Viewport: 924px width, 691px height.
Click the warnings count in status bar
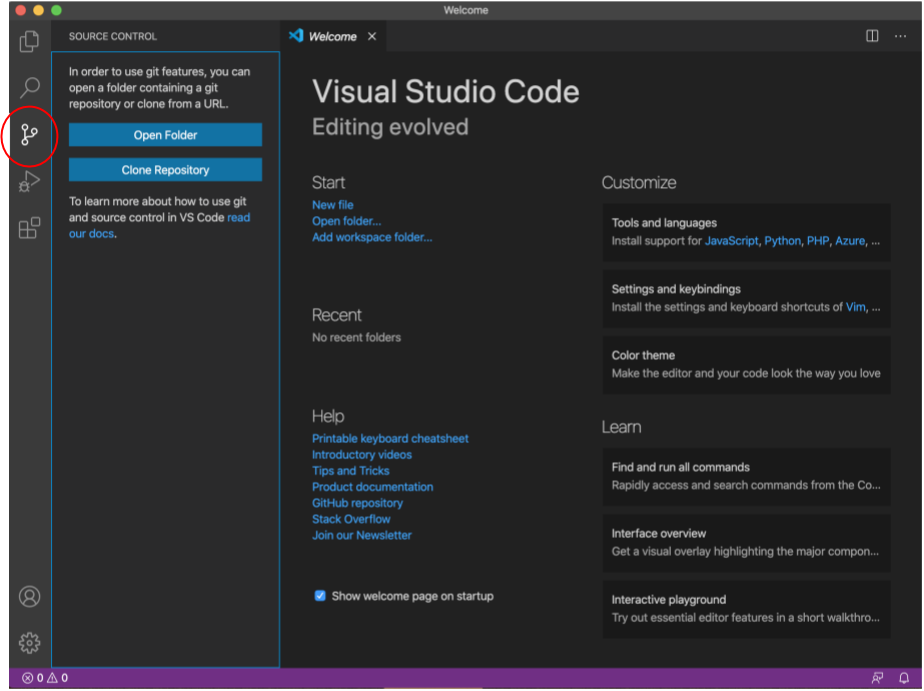pos(58,679)
